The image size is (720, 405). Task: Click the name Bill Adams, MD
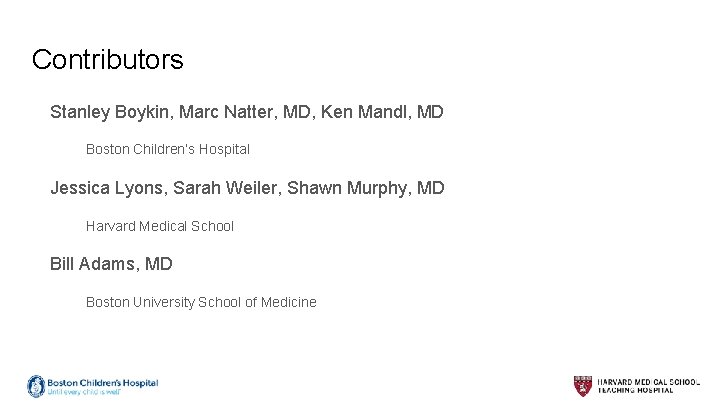click(112, 264)
